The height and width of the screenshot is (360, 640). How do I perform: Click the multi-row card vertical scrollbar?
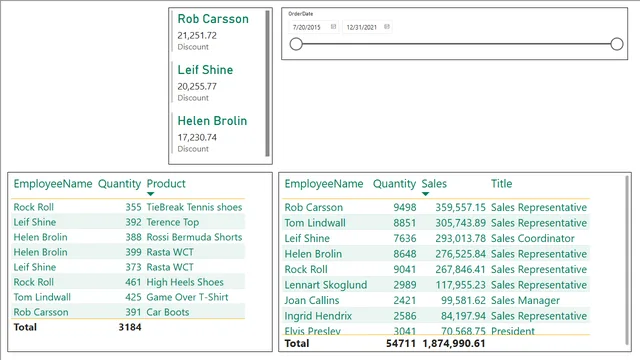coord(267,83)
